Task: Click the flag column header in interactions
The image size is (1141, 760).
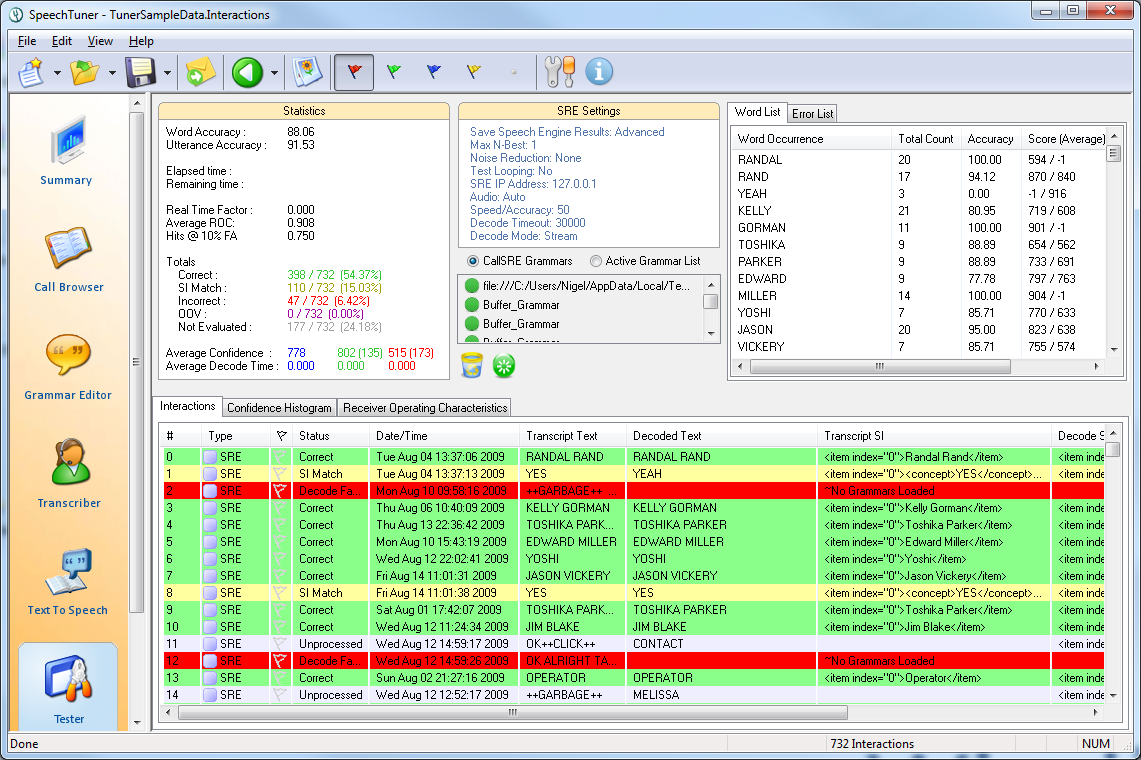Action: [x=281, y=436]
